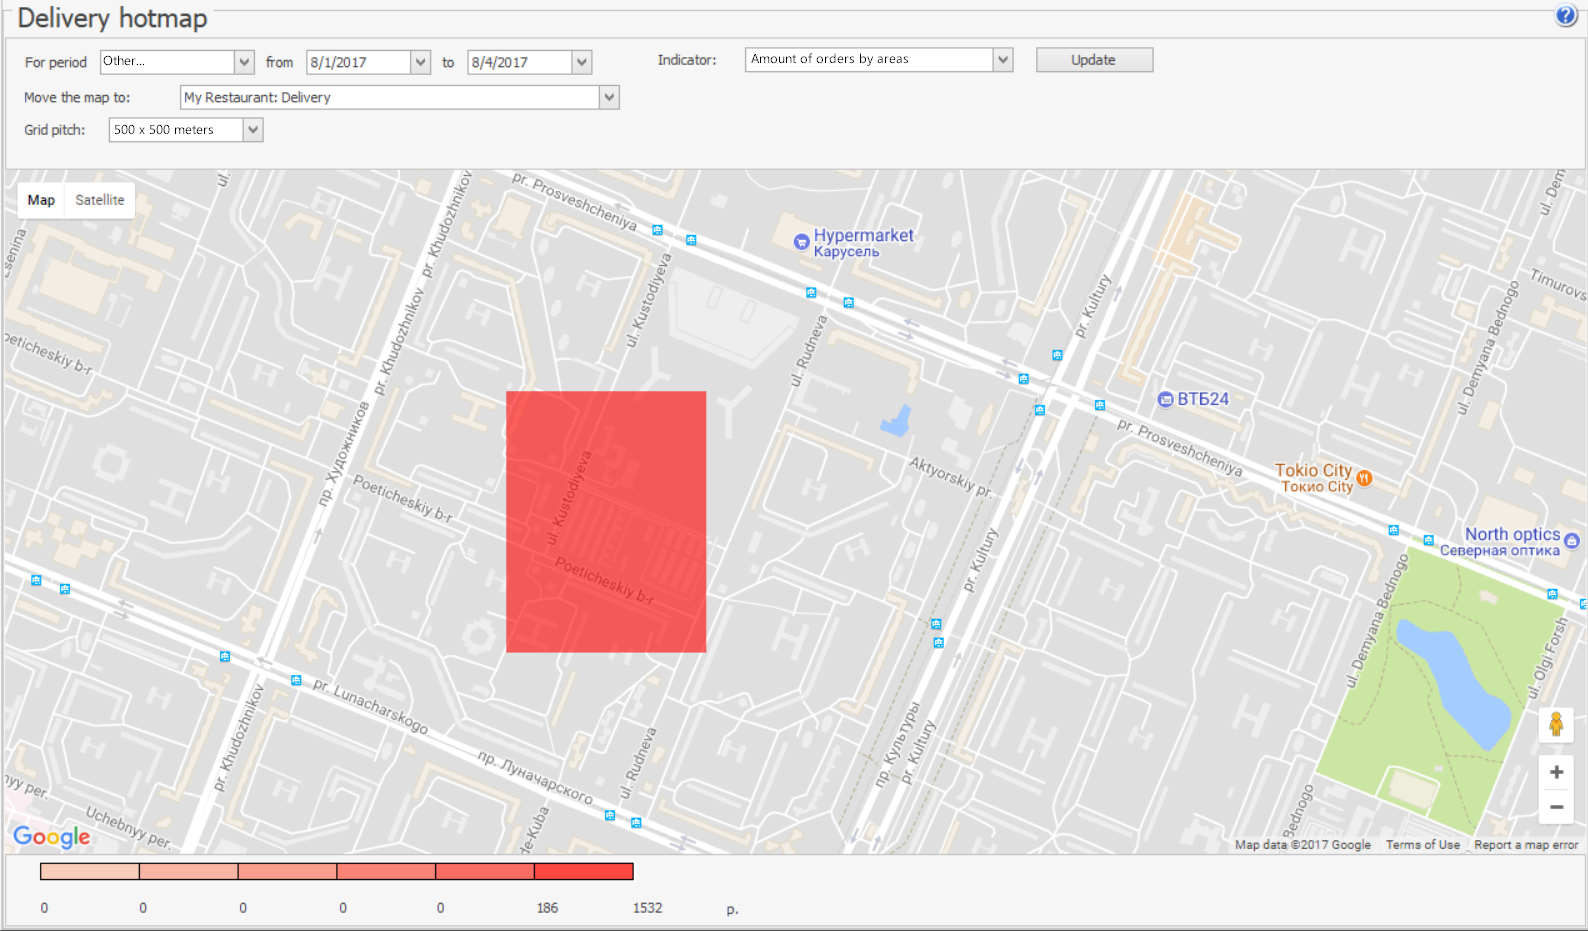This screenshot has width=1588, height=931.
Task: Select the Tokio City restaurant marker
Action: pos(1364,478)
